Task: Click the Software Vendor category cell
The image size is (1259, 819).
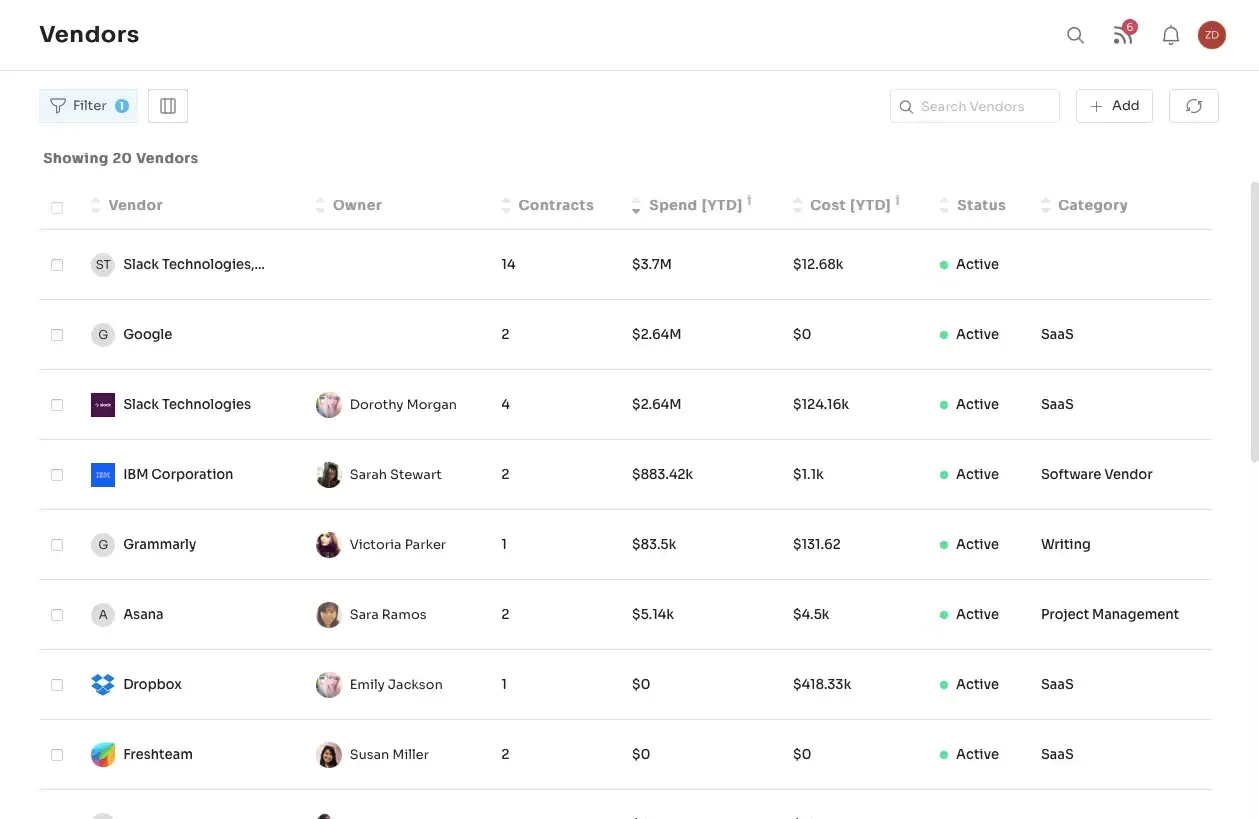Action: 1097,475
